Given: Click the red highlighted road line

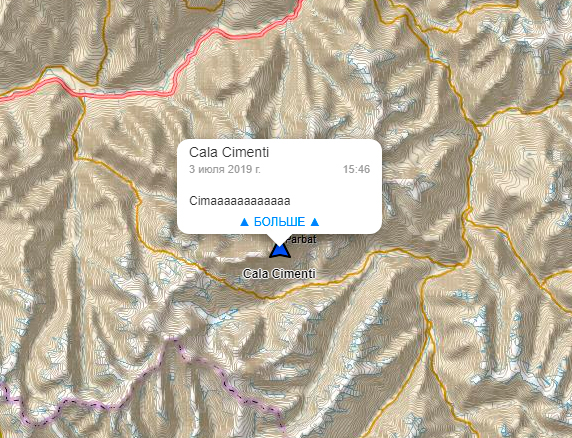Looking at the screenshot, I should tap(124, 95).
